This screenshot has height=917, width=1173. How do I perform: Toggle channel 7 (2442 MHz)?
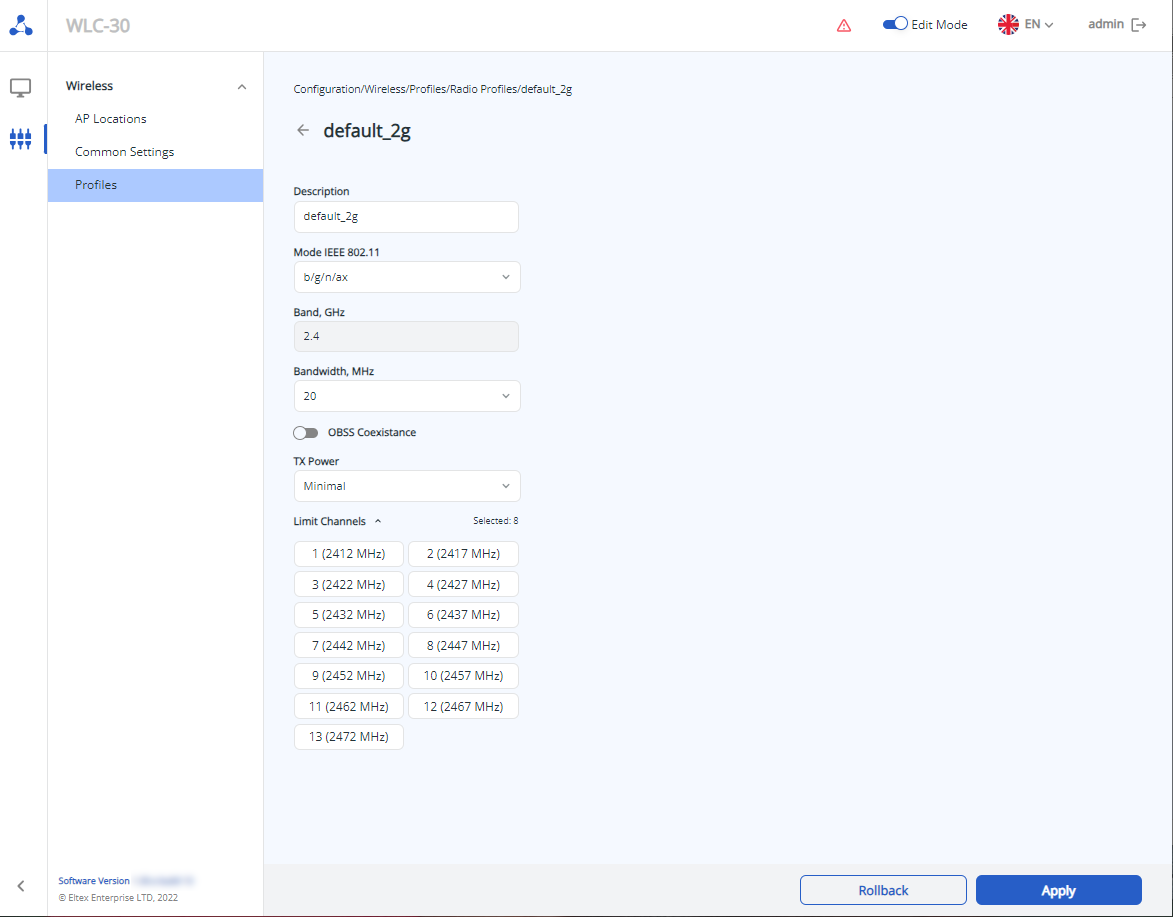(349, 645)
